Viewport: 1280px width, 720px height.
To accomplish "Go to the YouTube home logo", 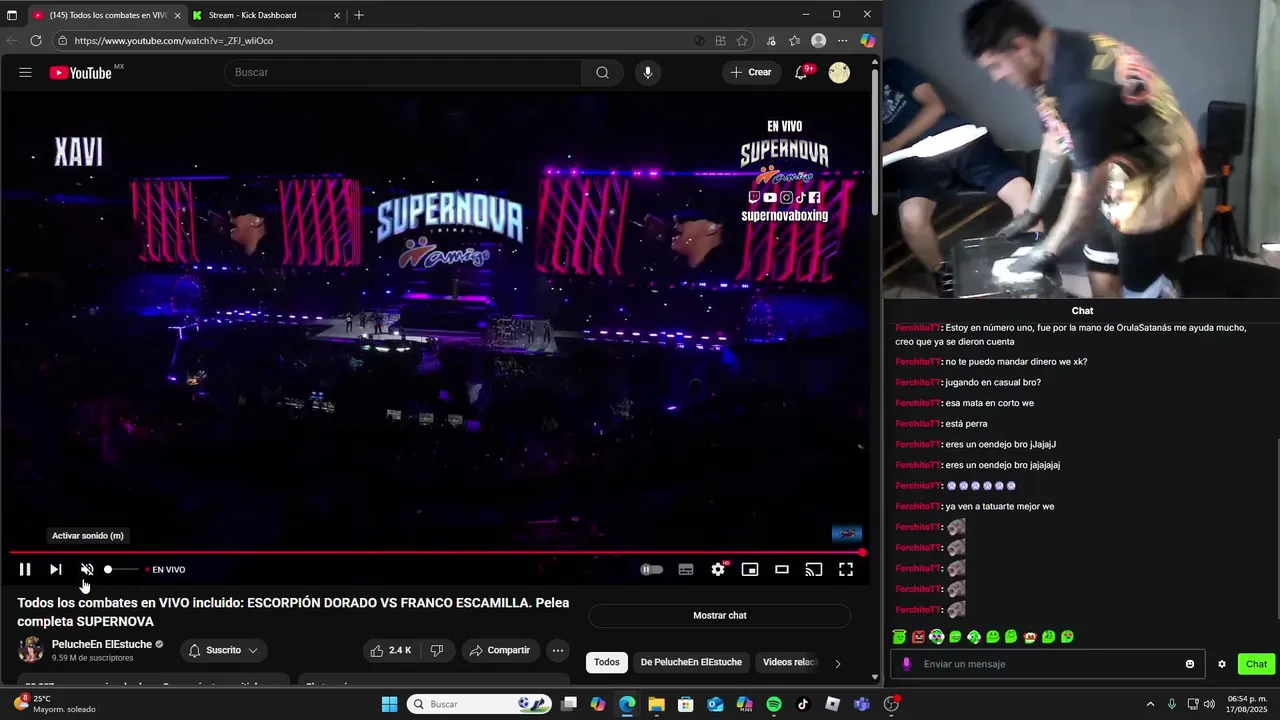I will (80, 73).
